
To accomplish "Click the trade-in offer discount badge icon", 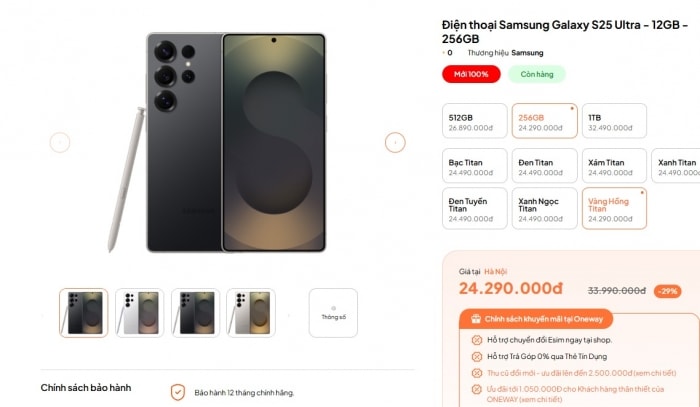I will pos(477,373).
